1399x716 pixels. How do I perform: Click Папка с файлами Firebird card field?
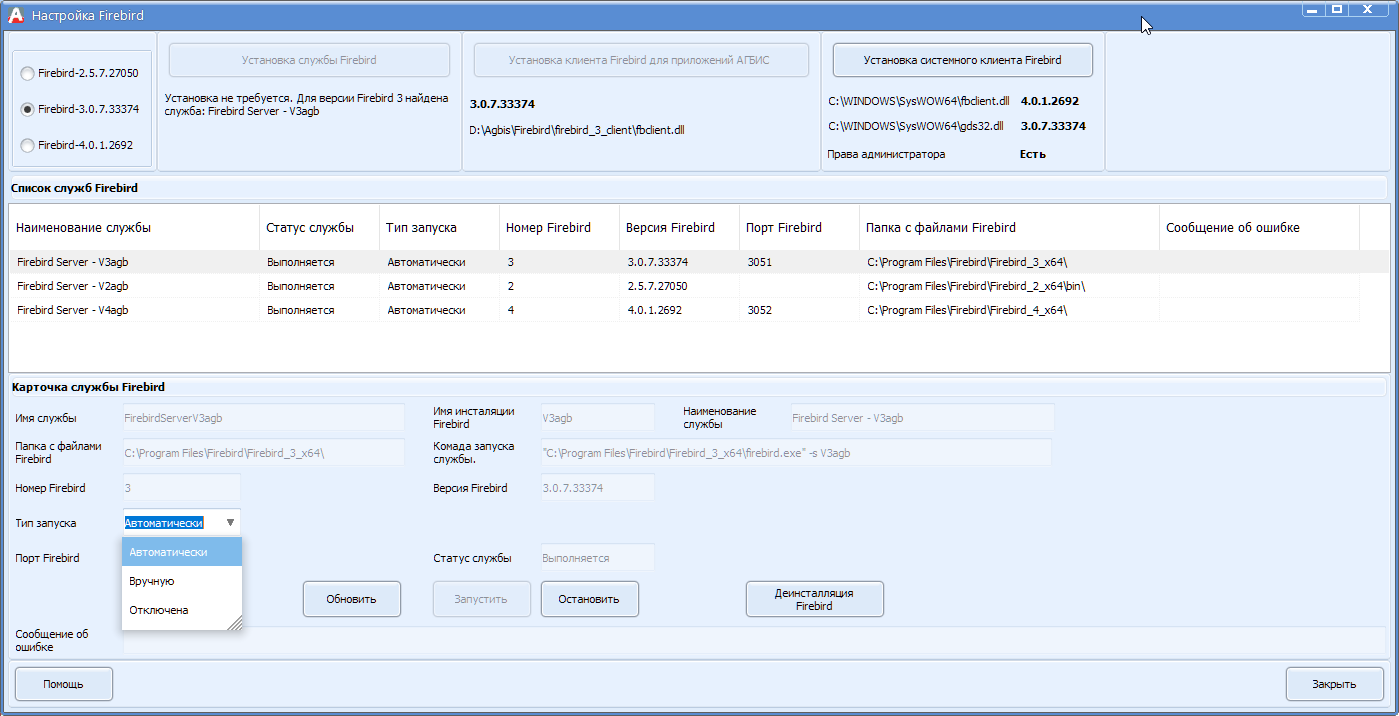tap(264, 453)
